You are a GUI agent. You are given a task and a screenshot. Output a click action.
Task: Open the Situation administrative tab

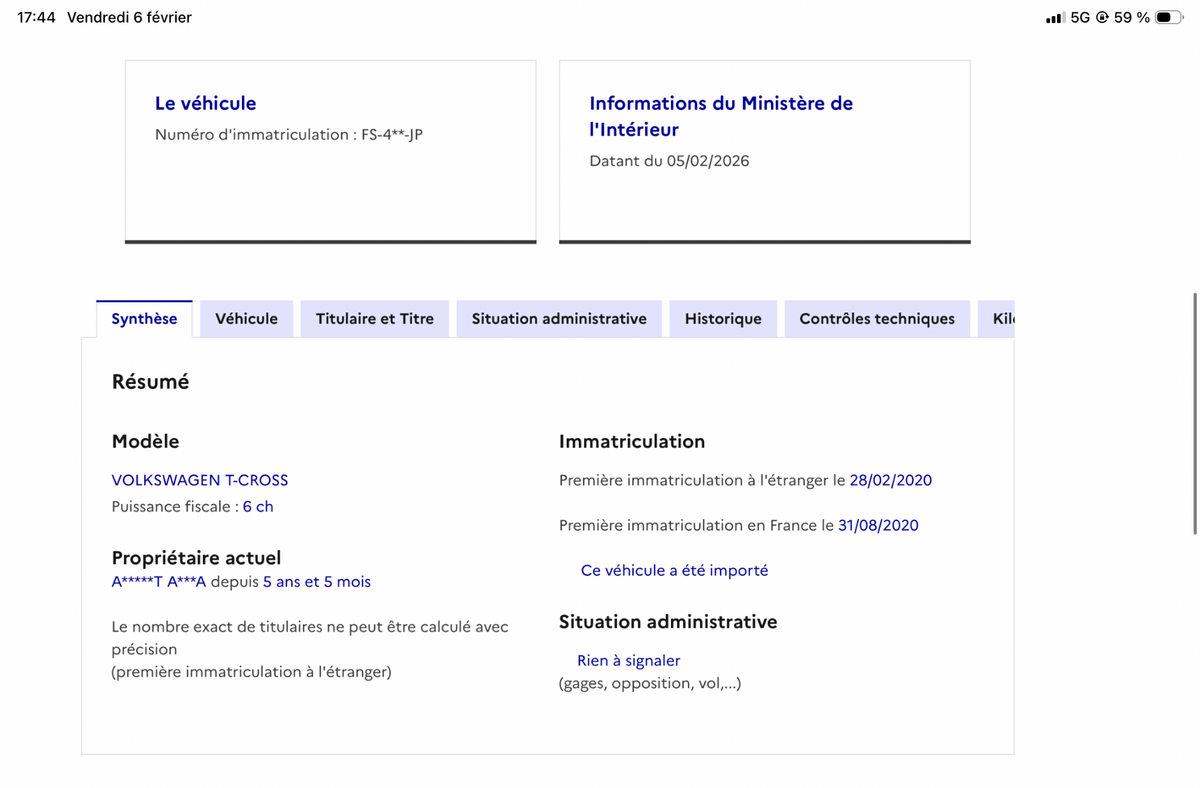pos(559,318)
